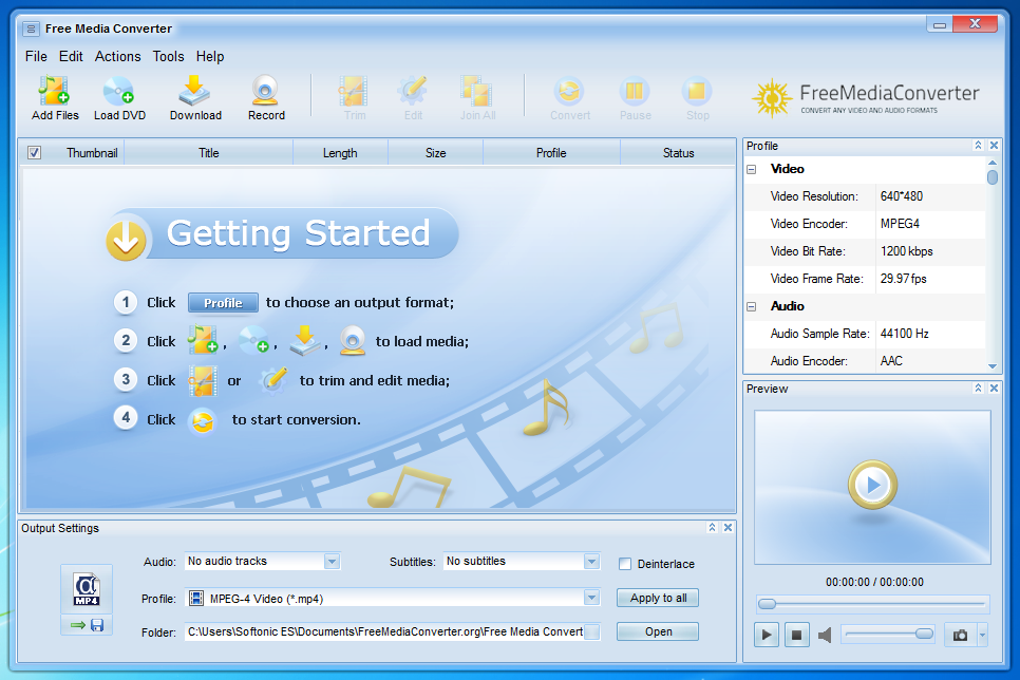Click the webcam record icon in step 2
Viewport: 1020px width, 680px height.
pos(352,340)
